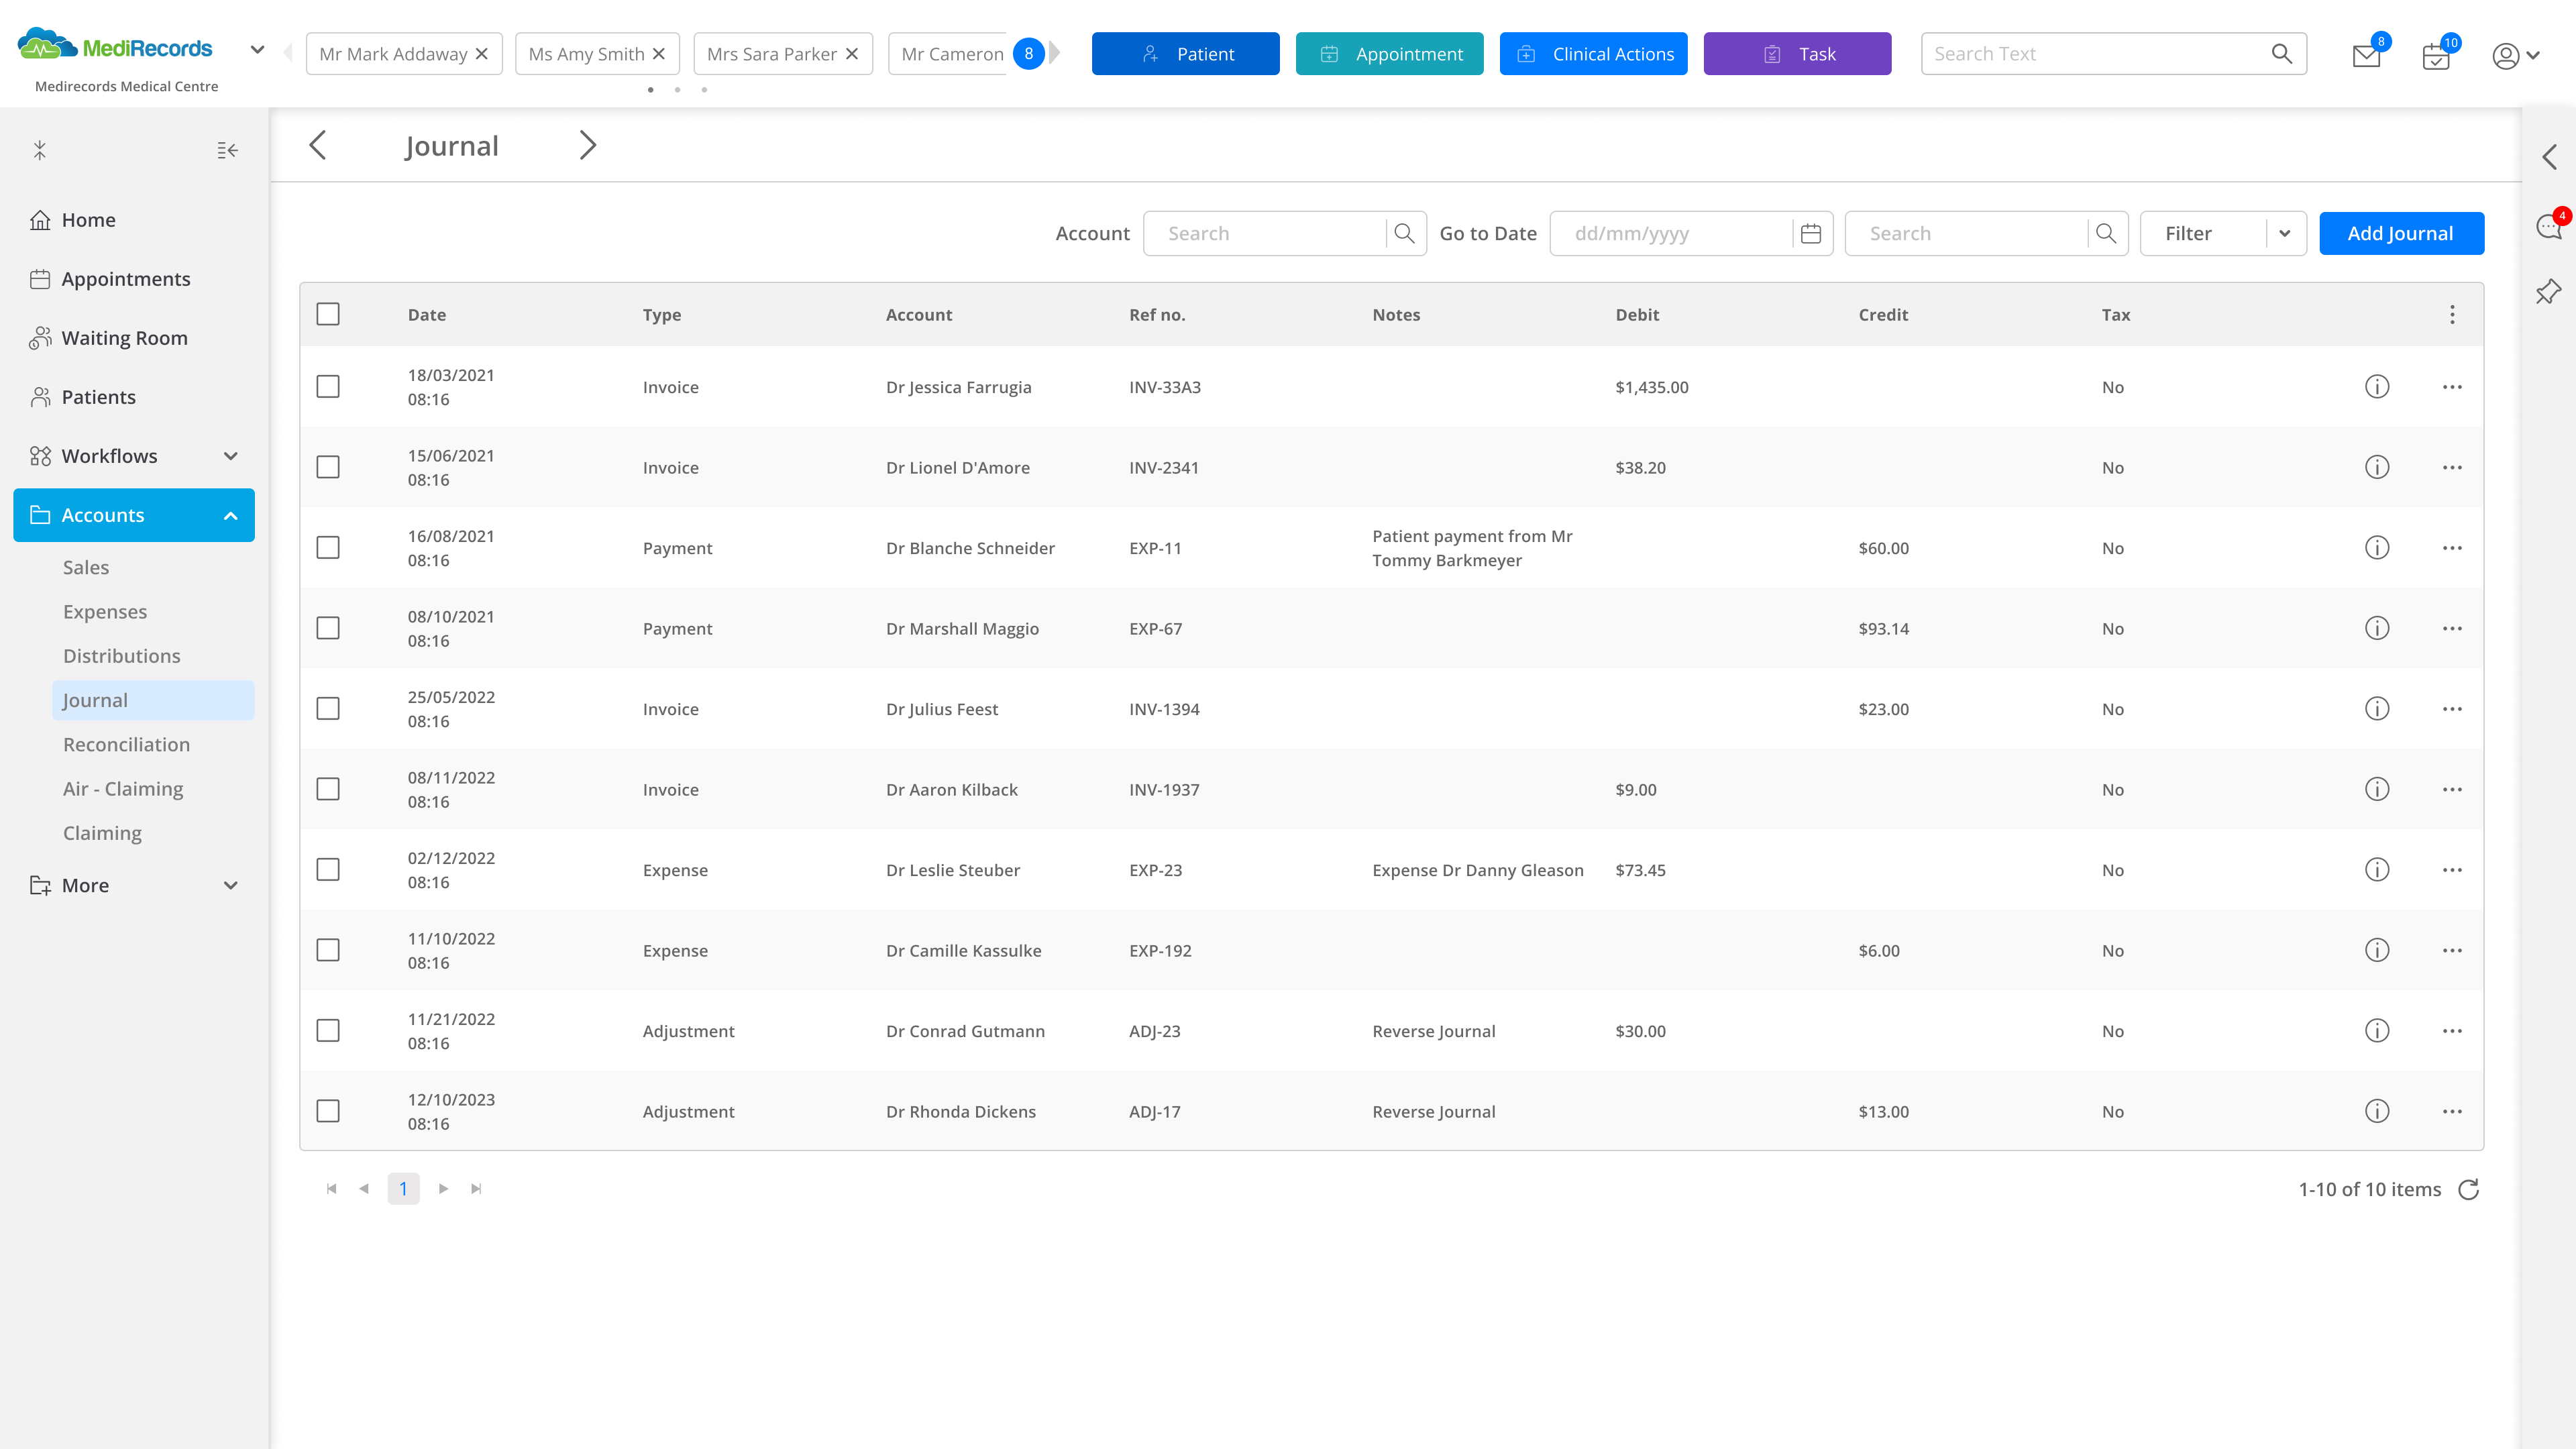This screenshot has width=2576, height=1449.
Task: Open table column options kebab menu
Action: (x=2452, y=315)
